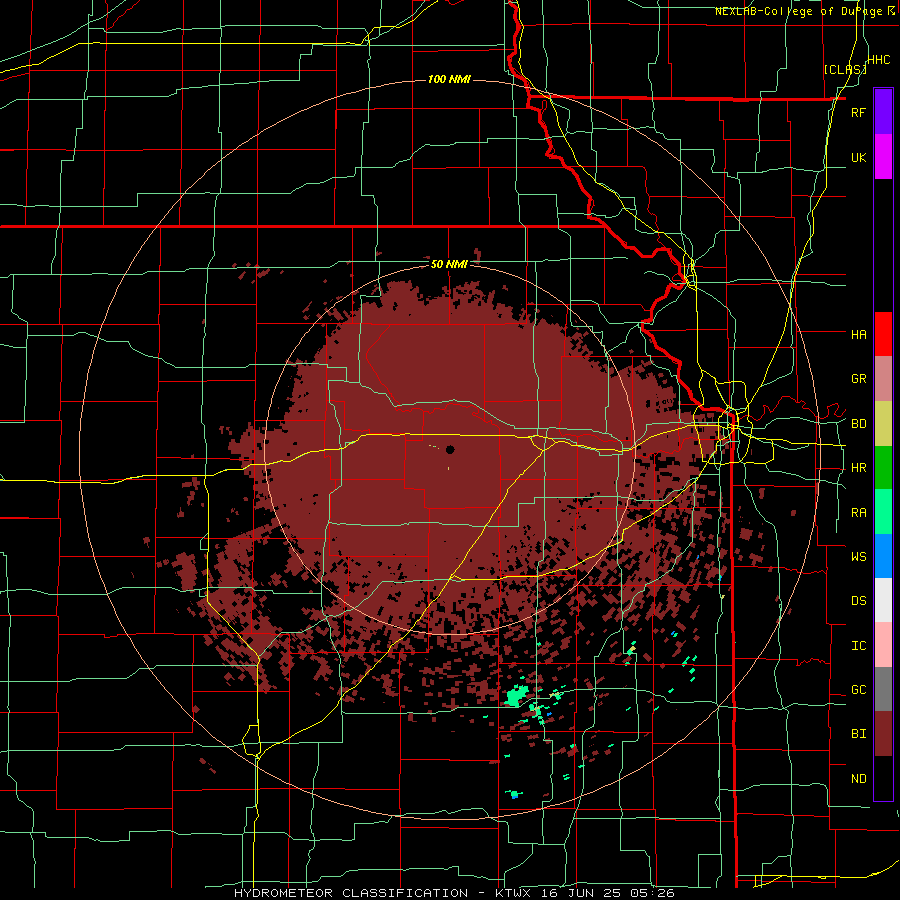Click the '100 NMI' range ring label

[449, 79]
